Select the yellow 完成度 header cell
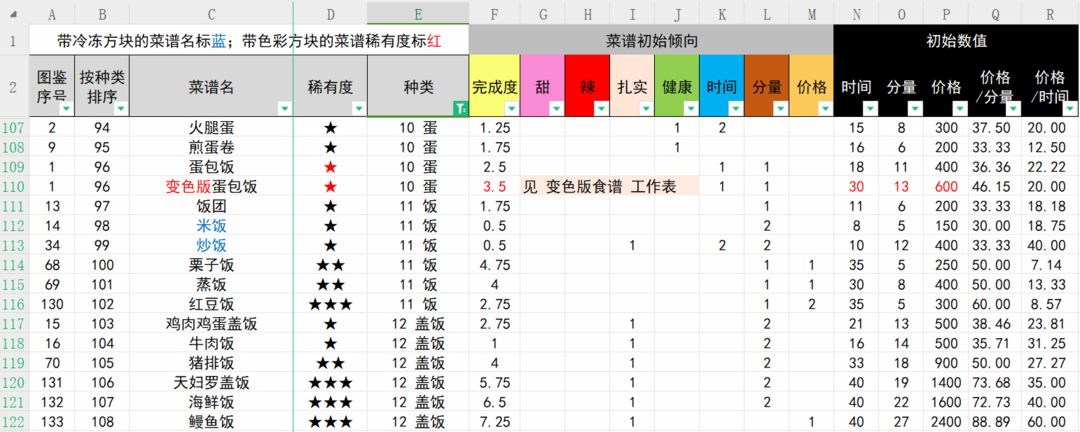The width and height of the screenshot is (1080, 432). [495, 86]
